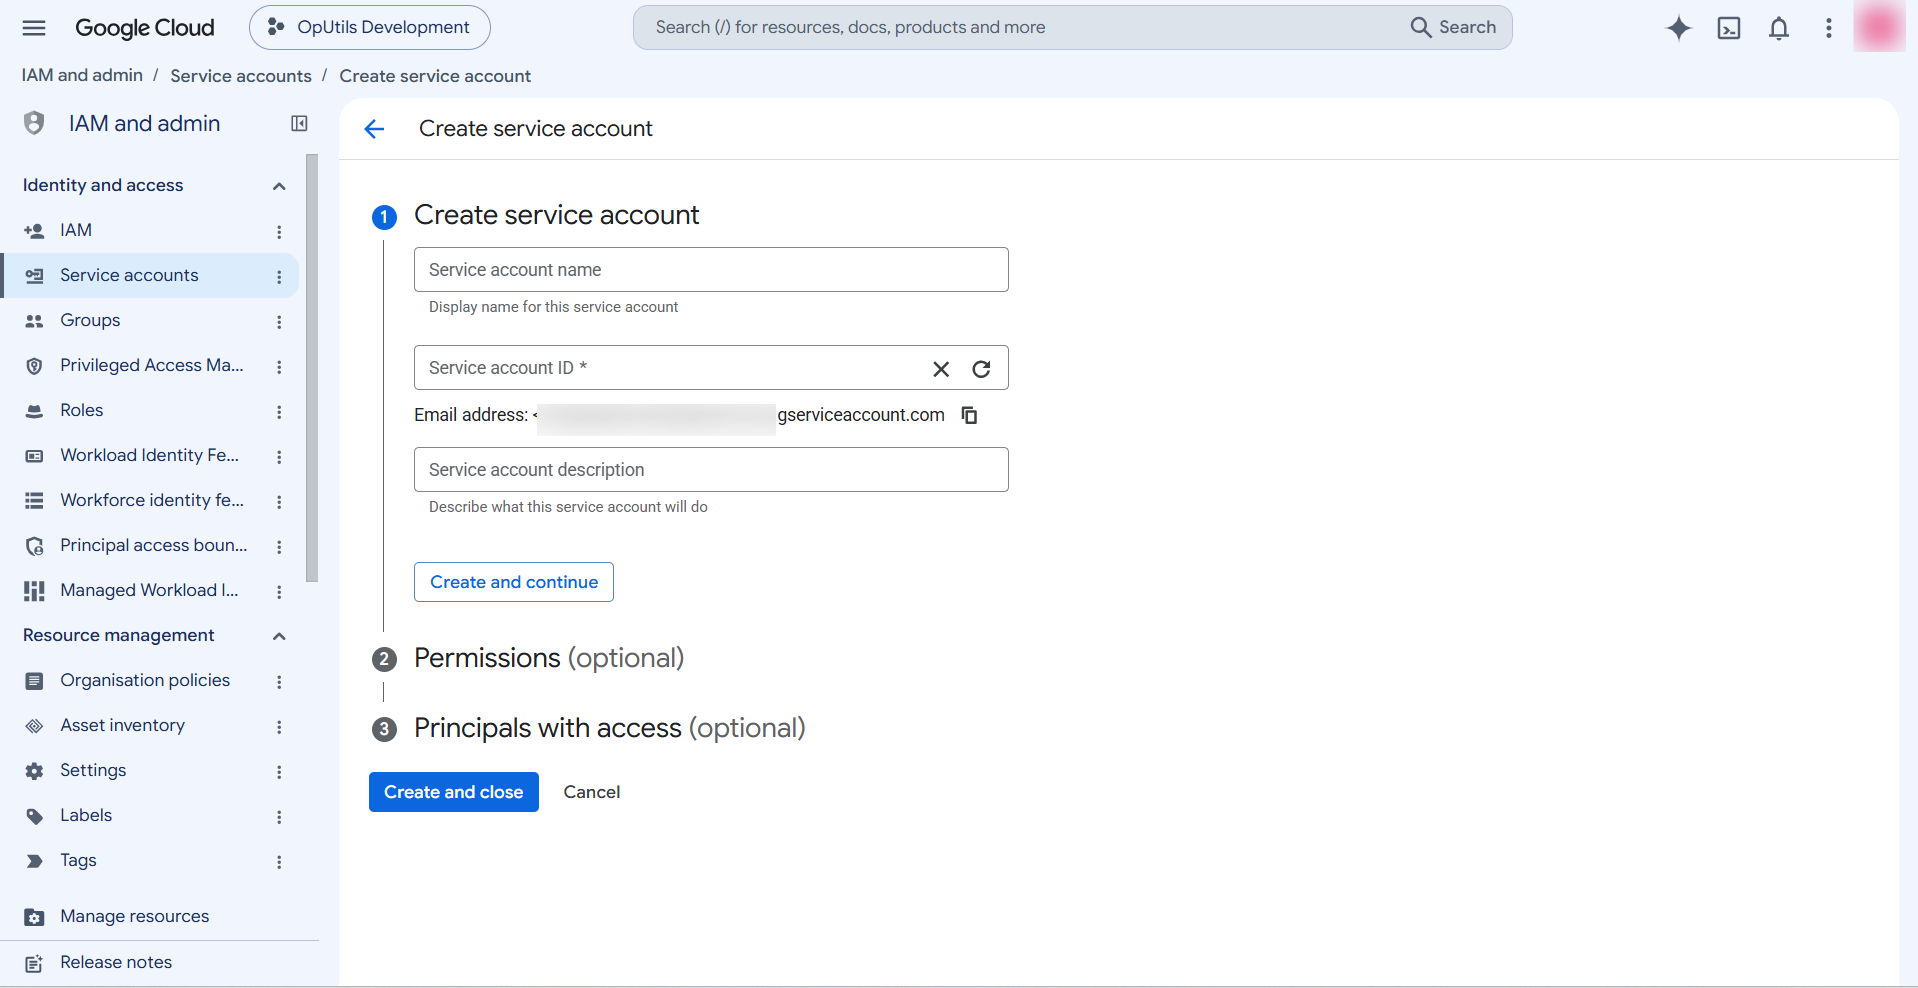This screenshot has height=988, width=1918.
Task: Open the OpUtils Development project picker
Action: click(x=370, y=27)
